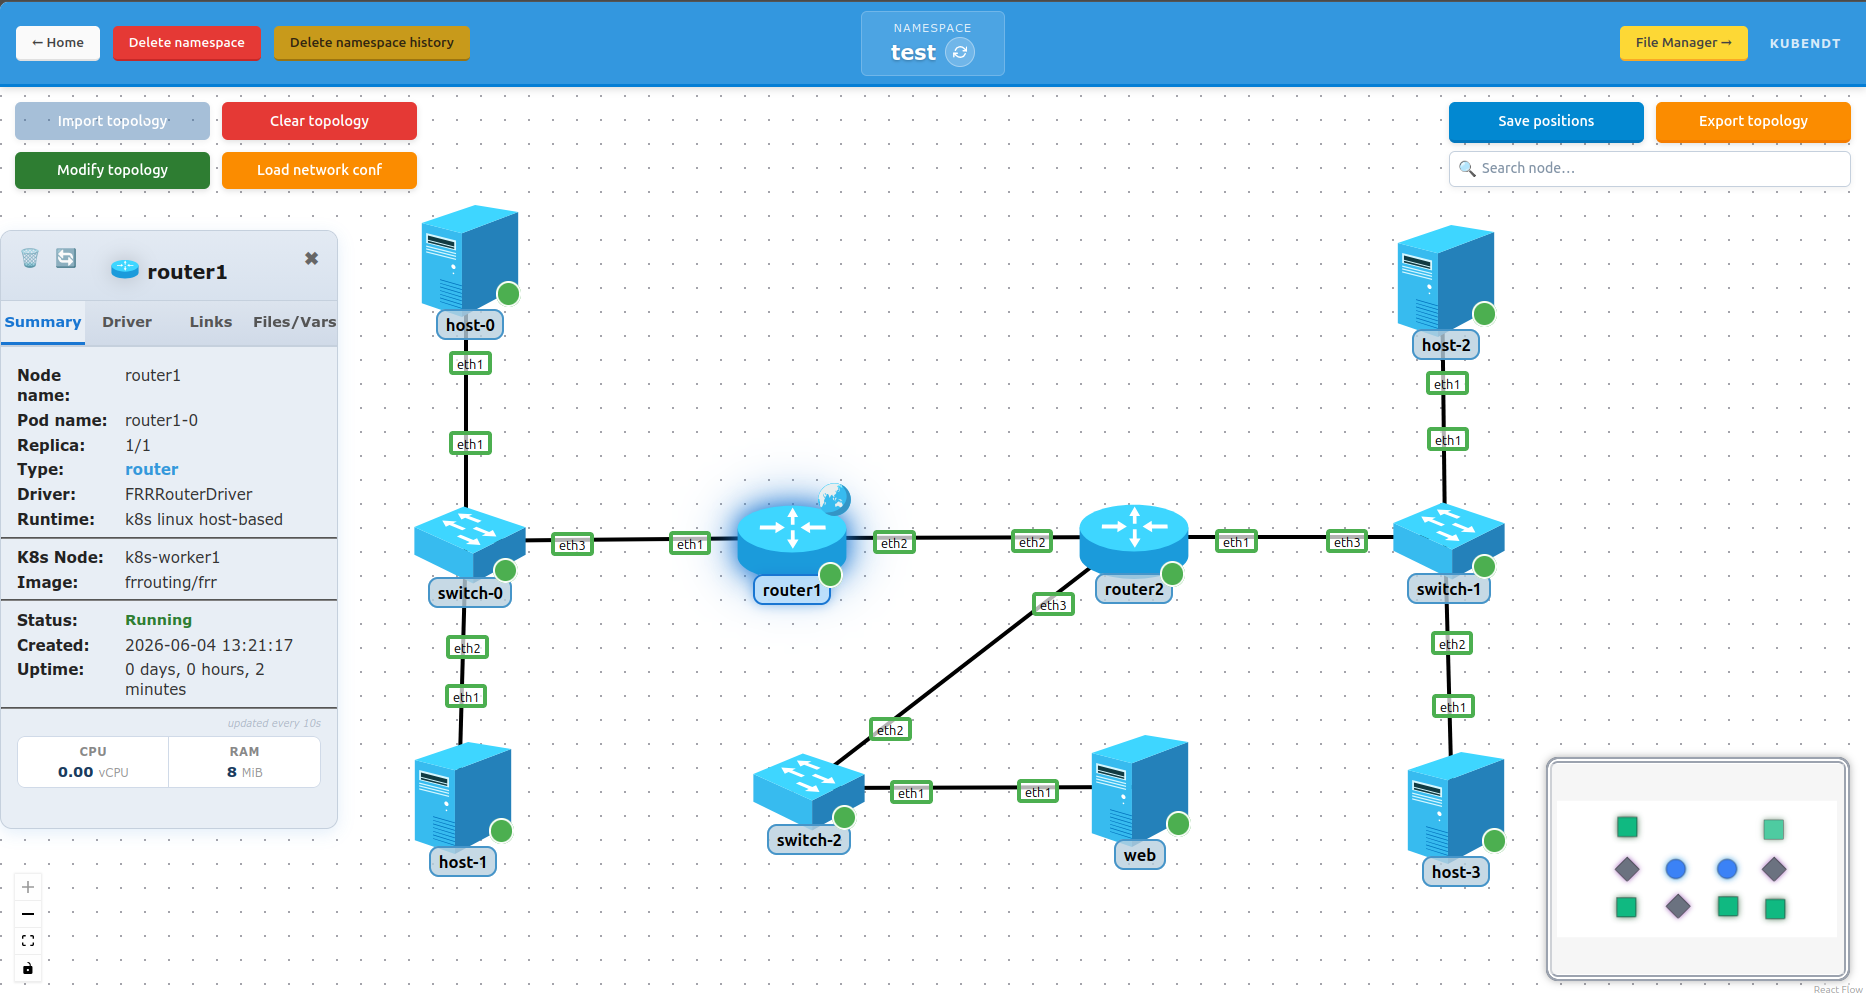Click host-0 green status indicator
The width and height of the screenshot is (1866, 997).
[508, 293]
